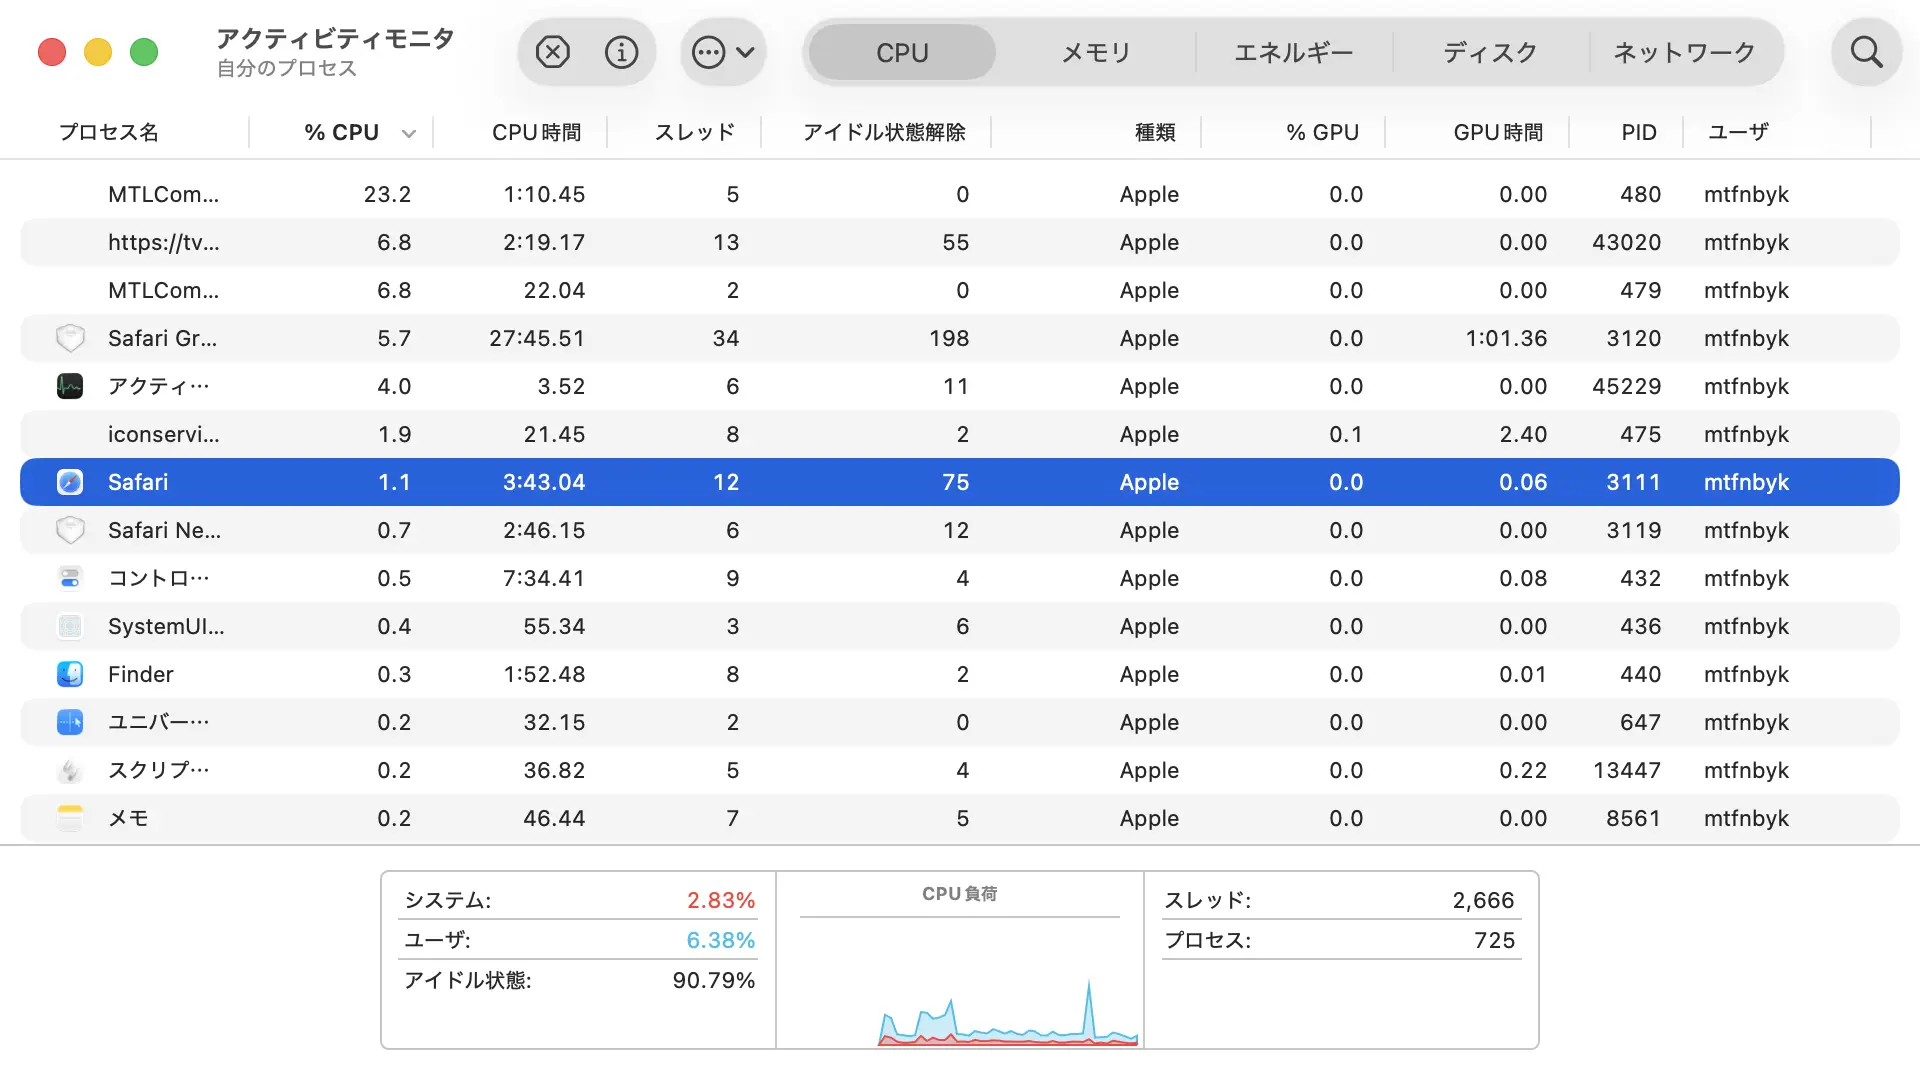Open the ネットワーク tab
This screenshot has width=1920, height=1080.
coord(1684,52)
